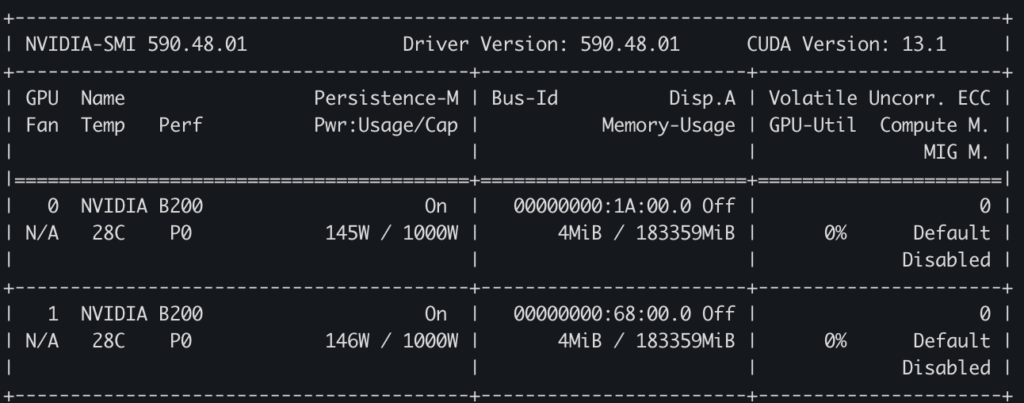The height and width of the screenshot is (403, 1024).
Task: Click GPU 1's NVIDIA B200 name
Action: (142, 314)
